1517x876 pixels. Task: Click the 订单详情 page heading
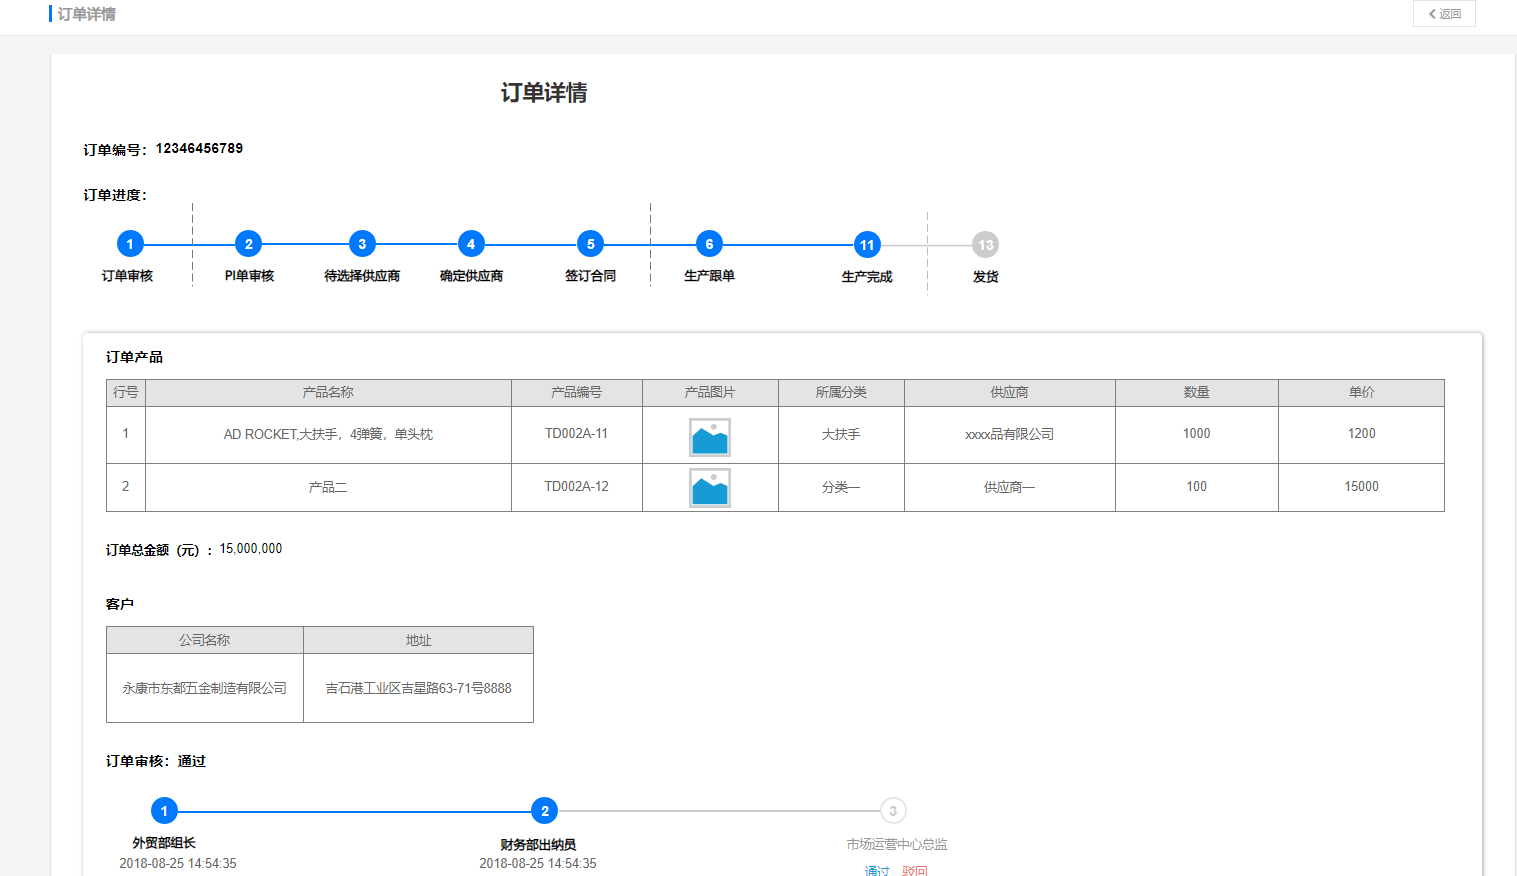coord(544,93)
